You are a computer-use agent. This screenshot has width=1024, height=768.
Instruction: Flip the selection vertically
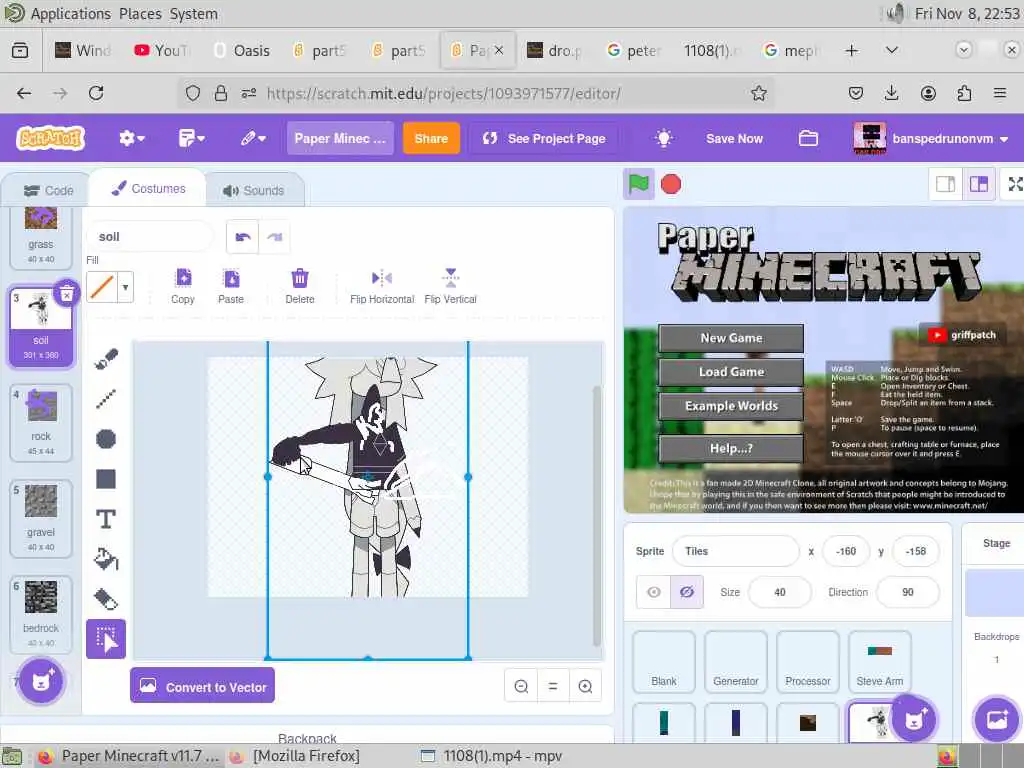click(451, 286)
